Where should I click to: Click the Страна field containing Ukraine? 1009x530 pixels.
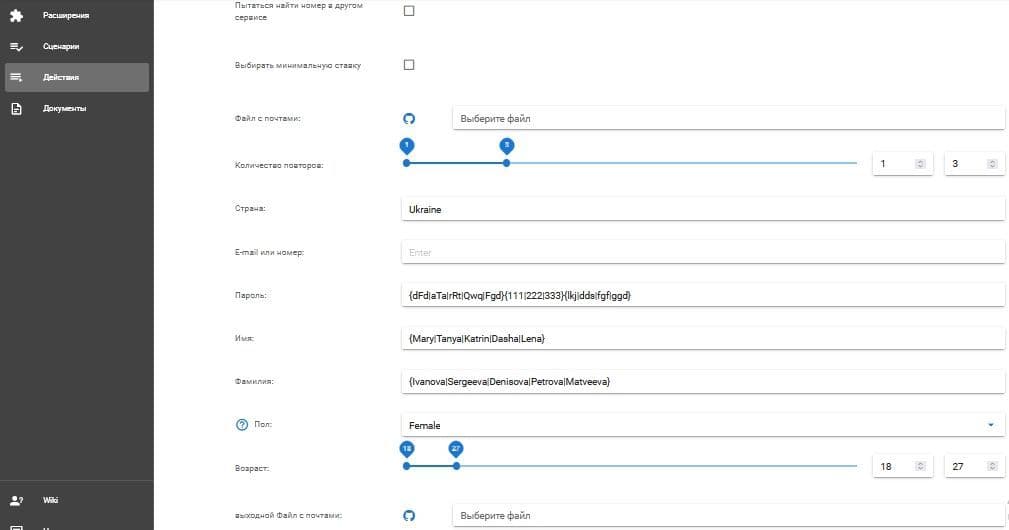(700, 210)
